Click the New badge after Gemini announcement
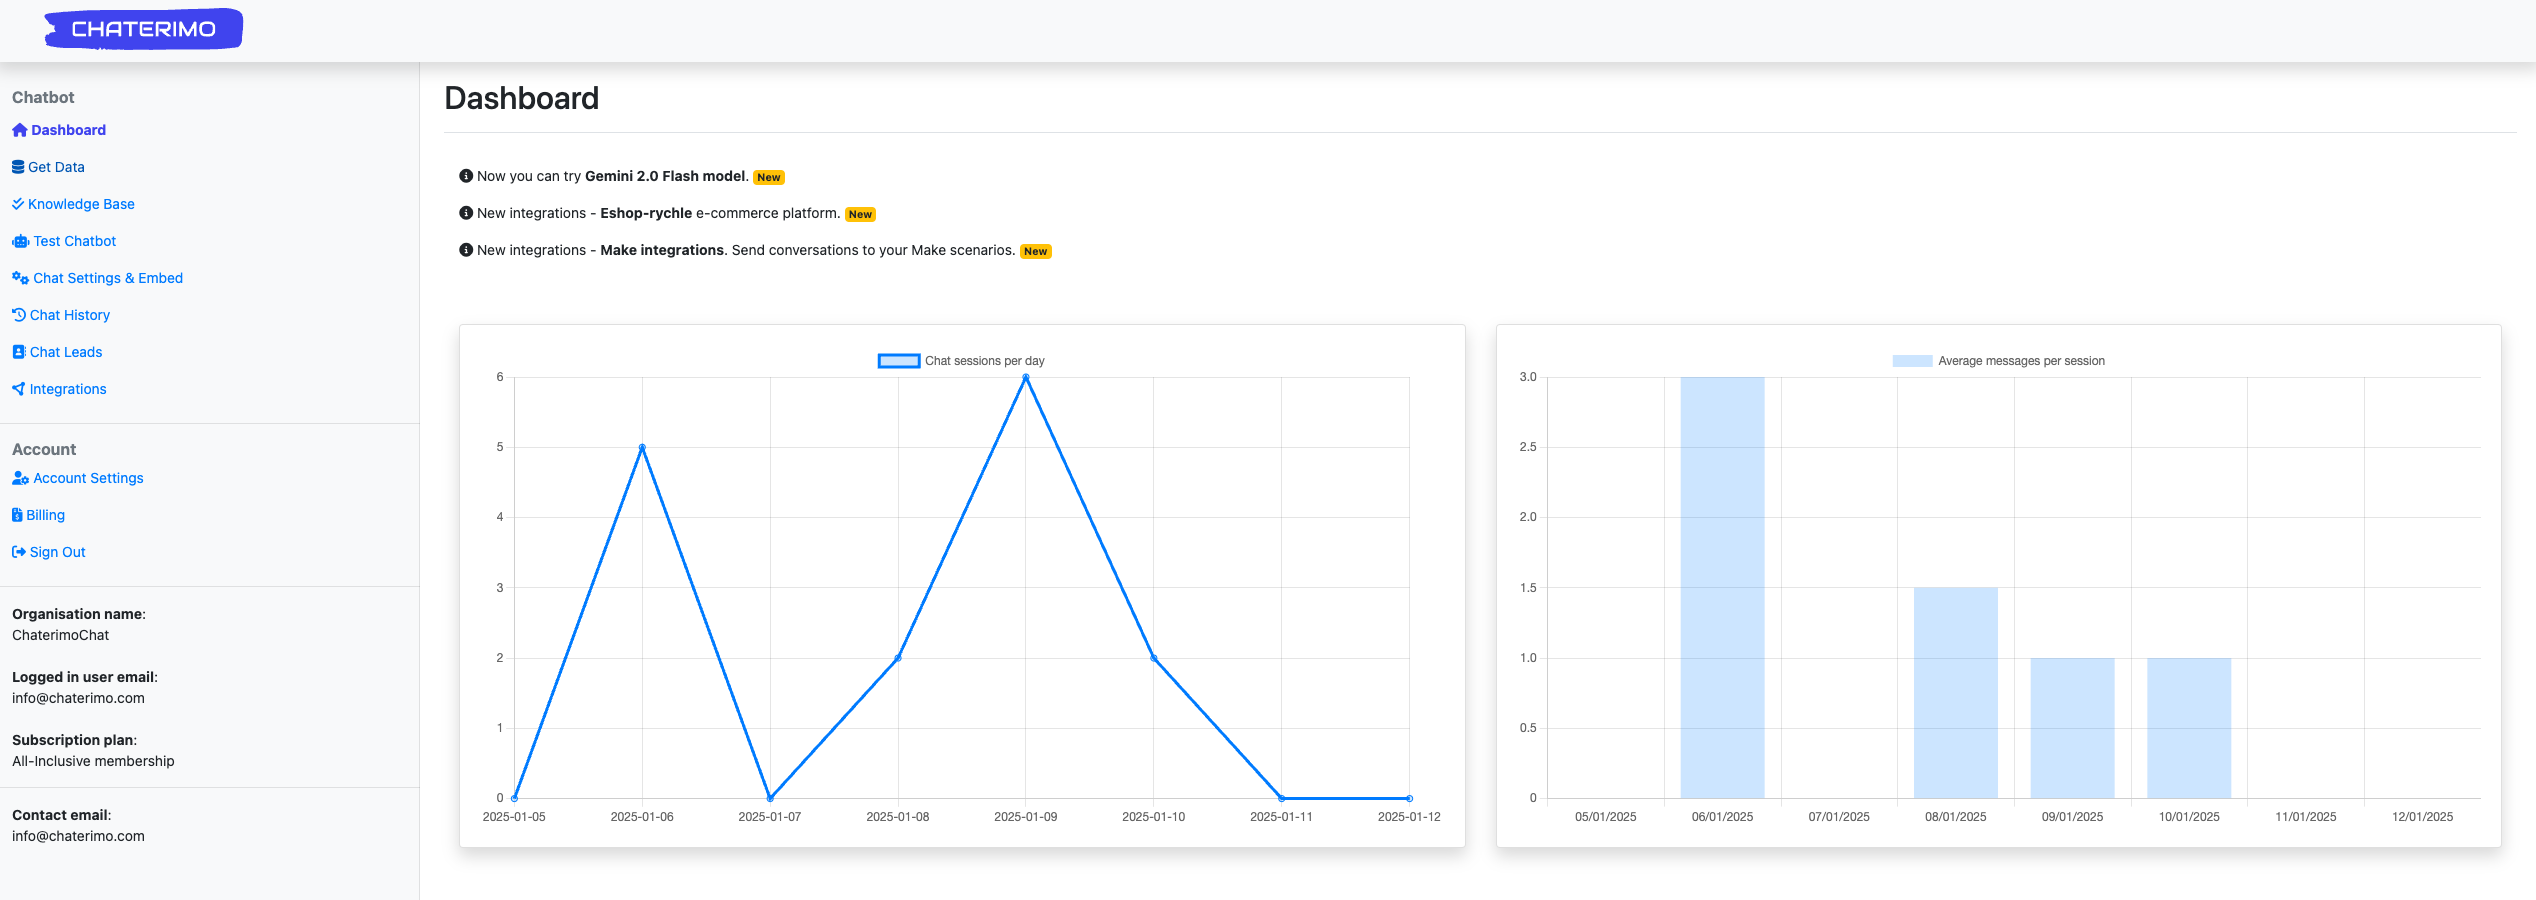The height and width of the screenshot is (900, 2536). (x=769, y=177)
